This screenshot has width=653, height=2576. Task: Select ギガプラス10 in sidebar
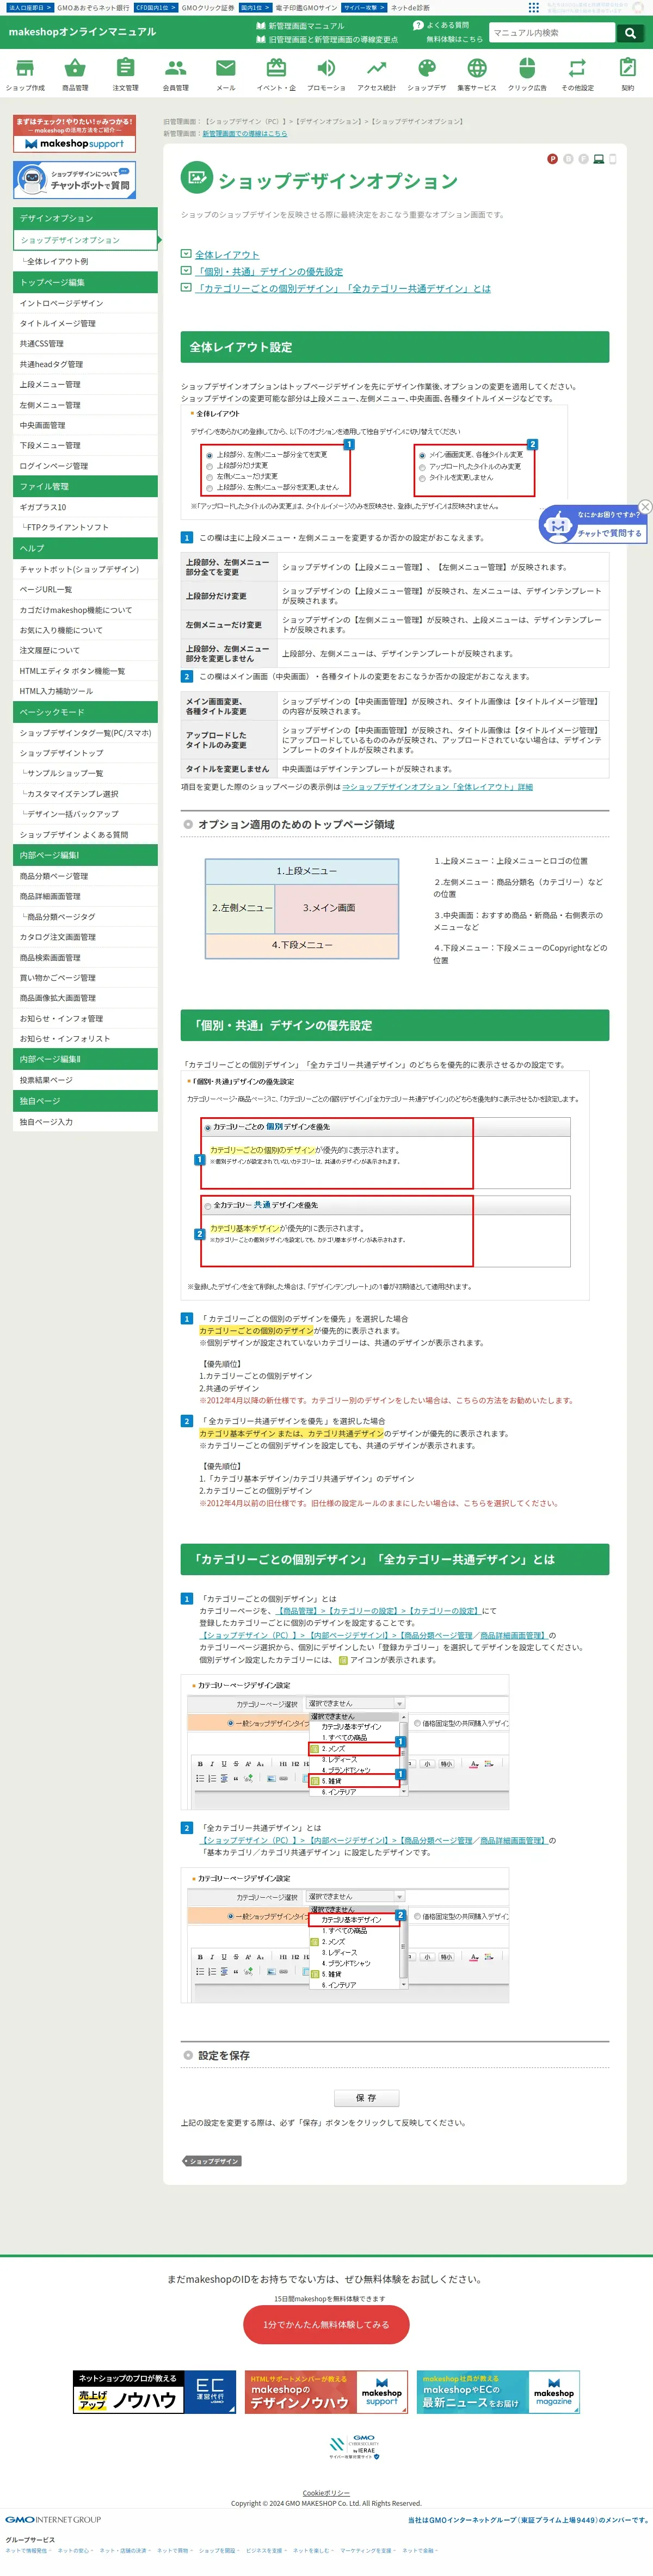coord(85,507)
